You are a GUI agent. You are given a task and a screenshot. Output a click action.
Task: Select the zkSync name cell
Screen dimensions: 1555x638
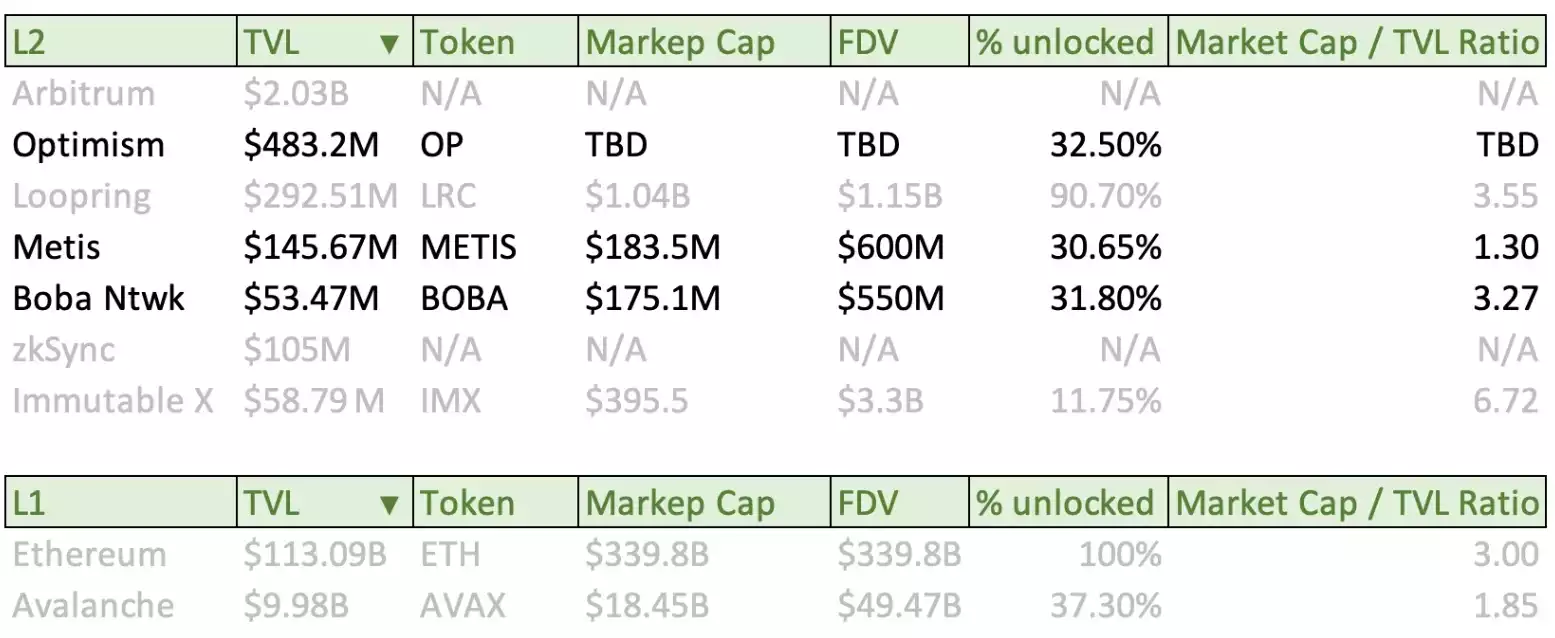coord(64,350)
